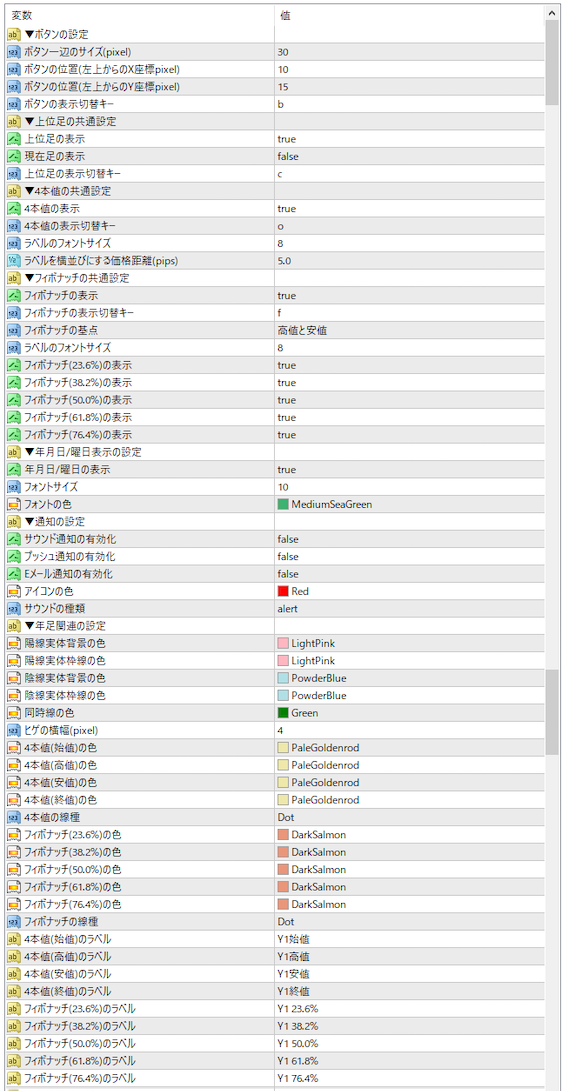Click the icon beside フィボナッチの基点
Image resolution: width=565 pixels, height=1091 pixels.
14,331
